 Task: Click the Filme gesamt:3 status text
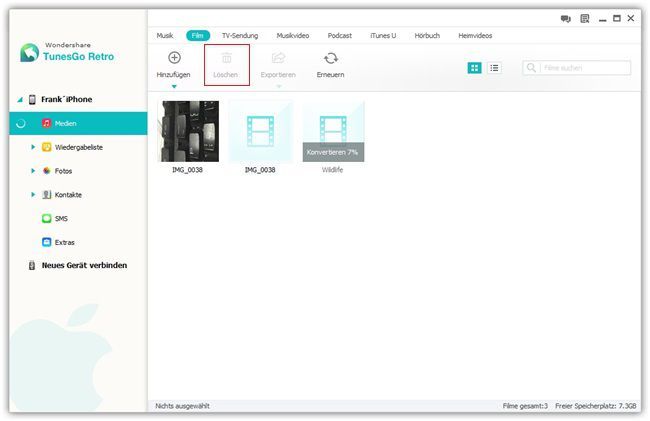click(x=525, y=406)
